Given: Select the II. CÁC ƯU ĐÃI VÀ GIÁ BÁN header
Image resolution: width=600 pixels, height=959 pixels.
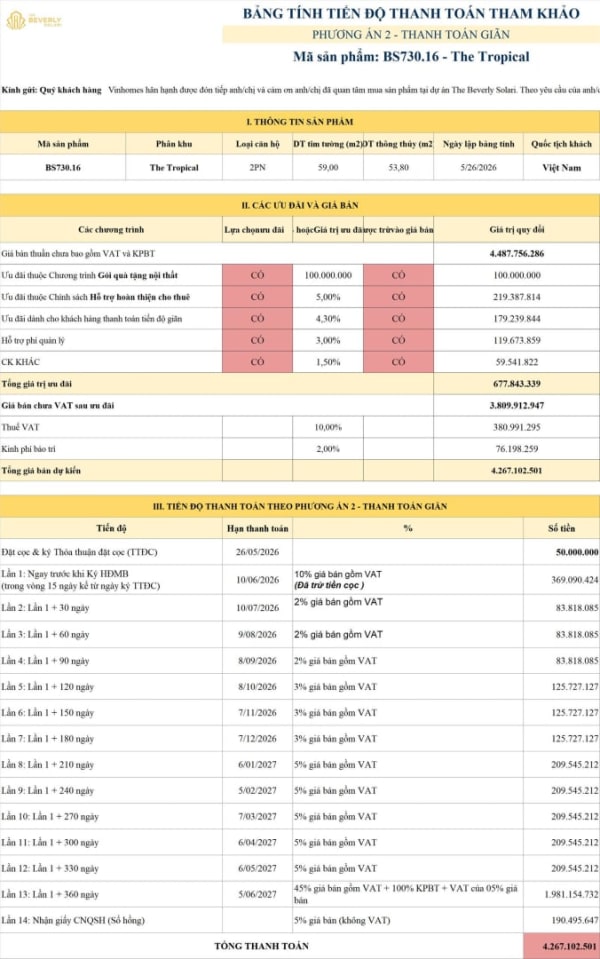Looking at the screenshot, I should point(300,205).
